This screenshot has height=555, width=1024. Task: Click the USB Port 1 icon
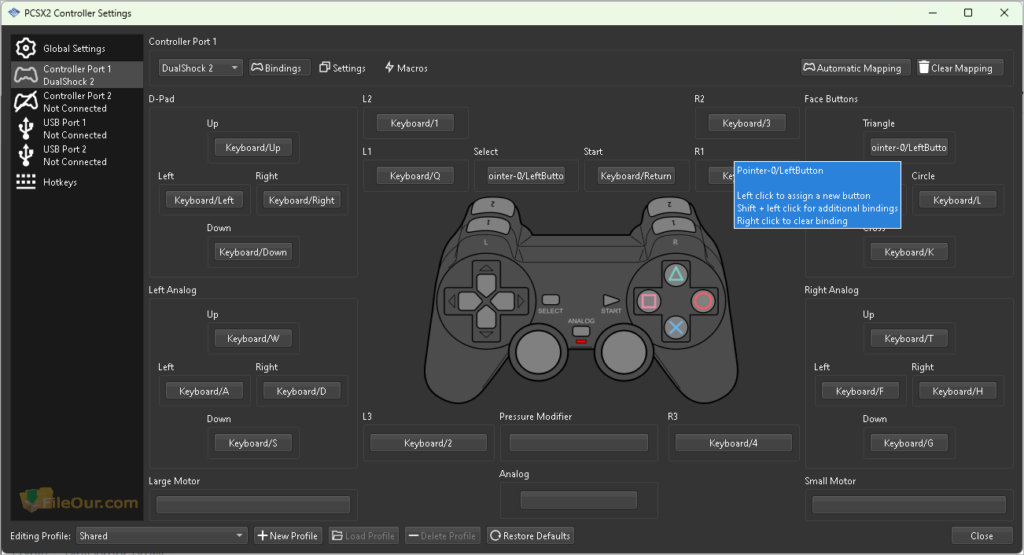[x=25, y=128]
